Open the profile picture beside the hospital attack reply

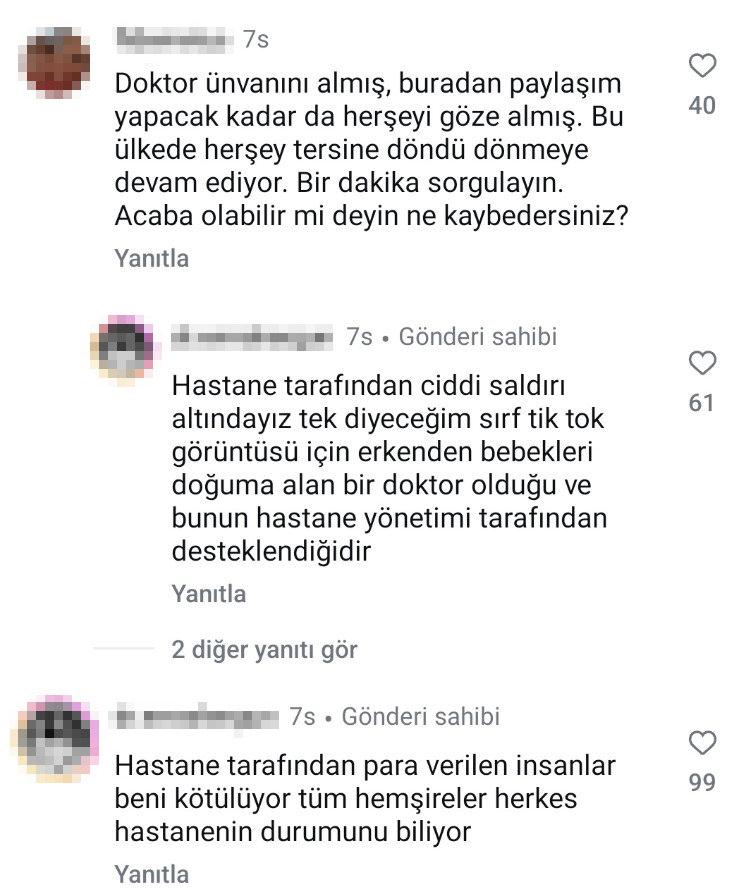pyautogui.click(x=123, y=350)
